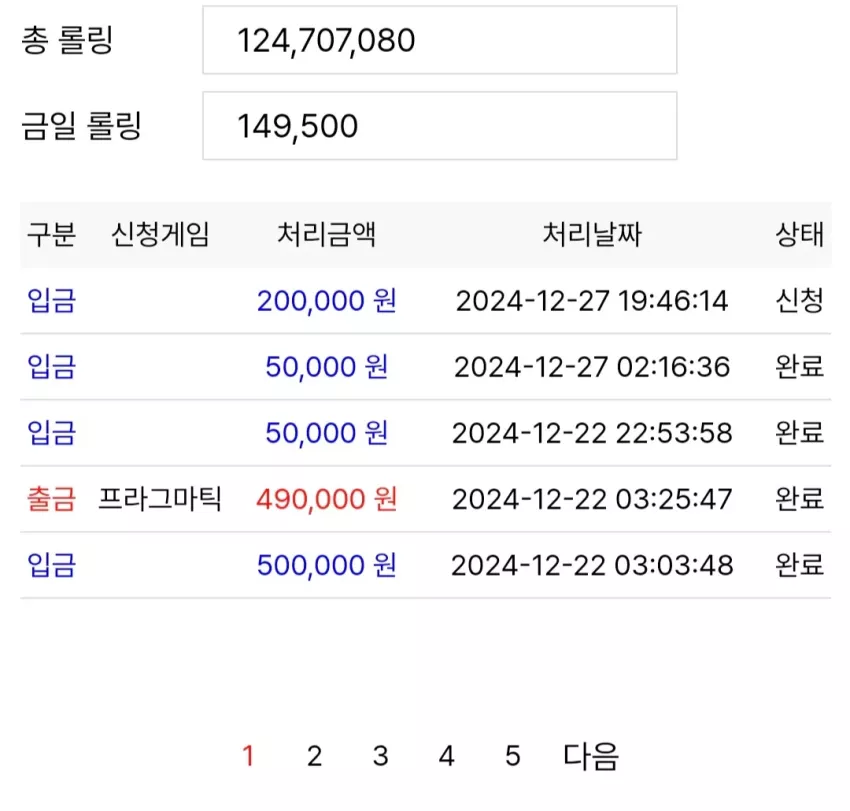Select the 500,000 원 deposit amount
The width and height of the screenshot is (850, 811).
pyautogui.click(x=326, y=565)
